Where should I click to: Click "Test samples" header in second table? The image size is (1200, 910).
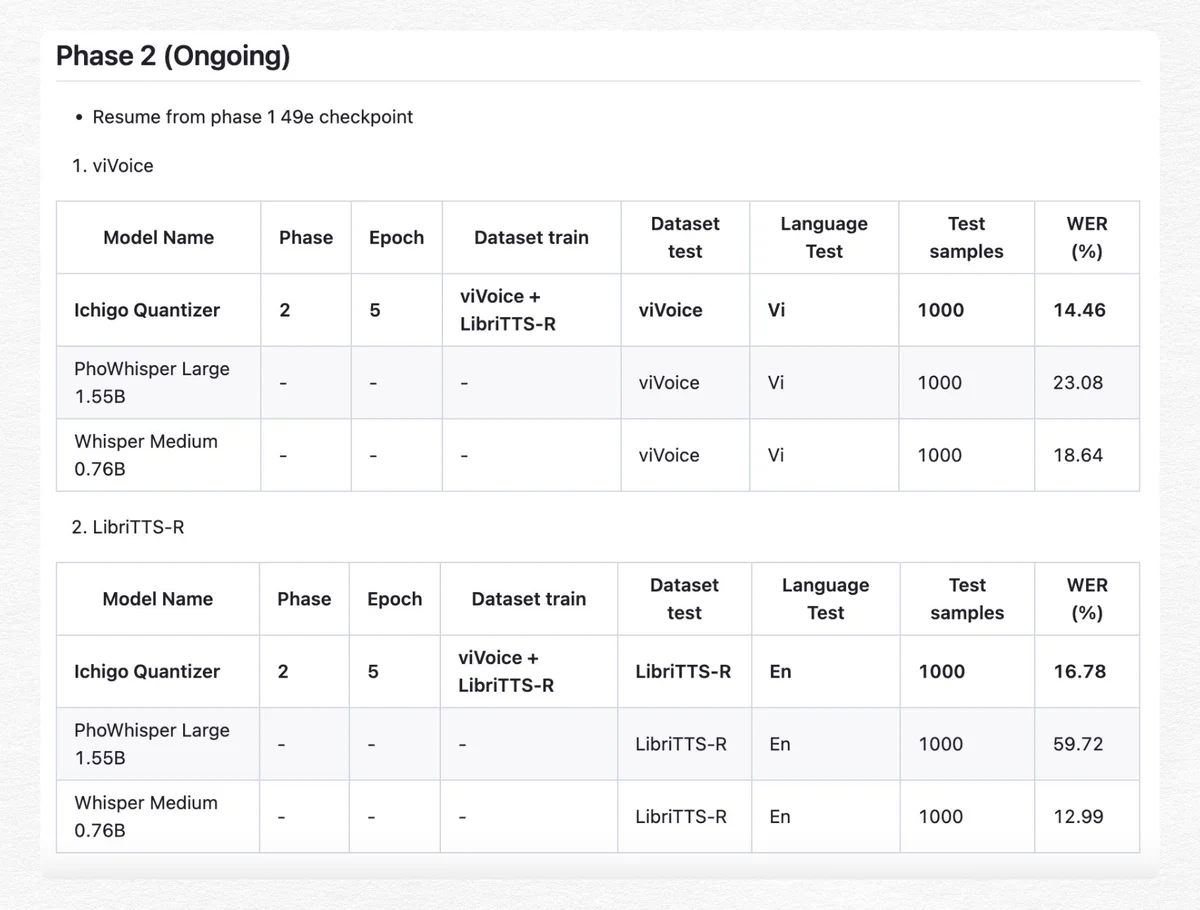click(967, 599)
